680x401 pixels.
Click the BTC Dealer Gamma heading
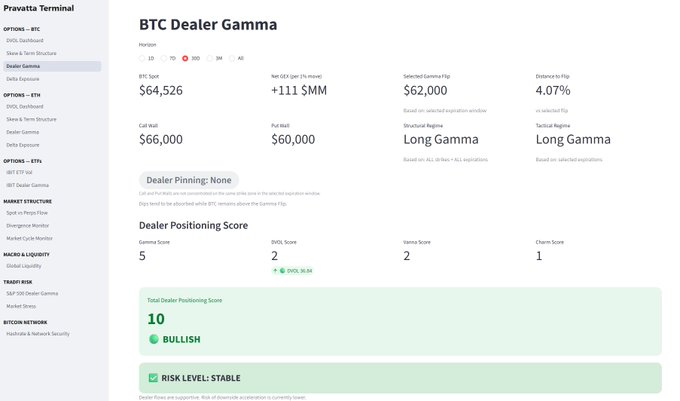pos(208,24)
